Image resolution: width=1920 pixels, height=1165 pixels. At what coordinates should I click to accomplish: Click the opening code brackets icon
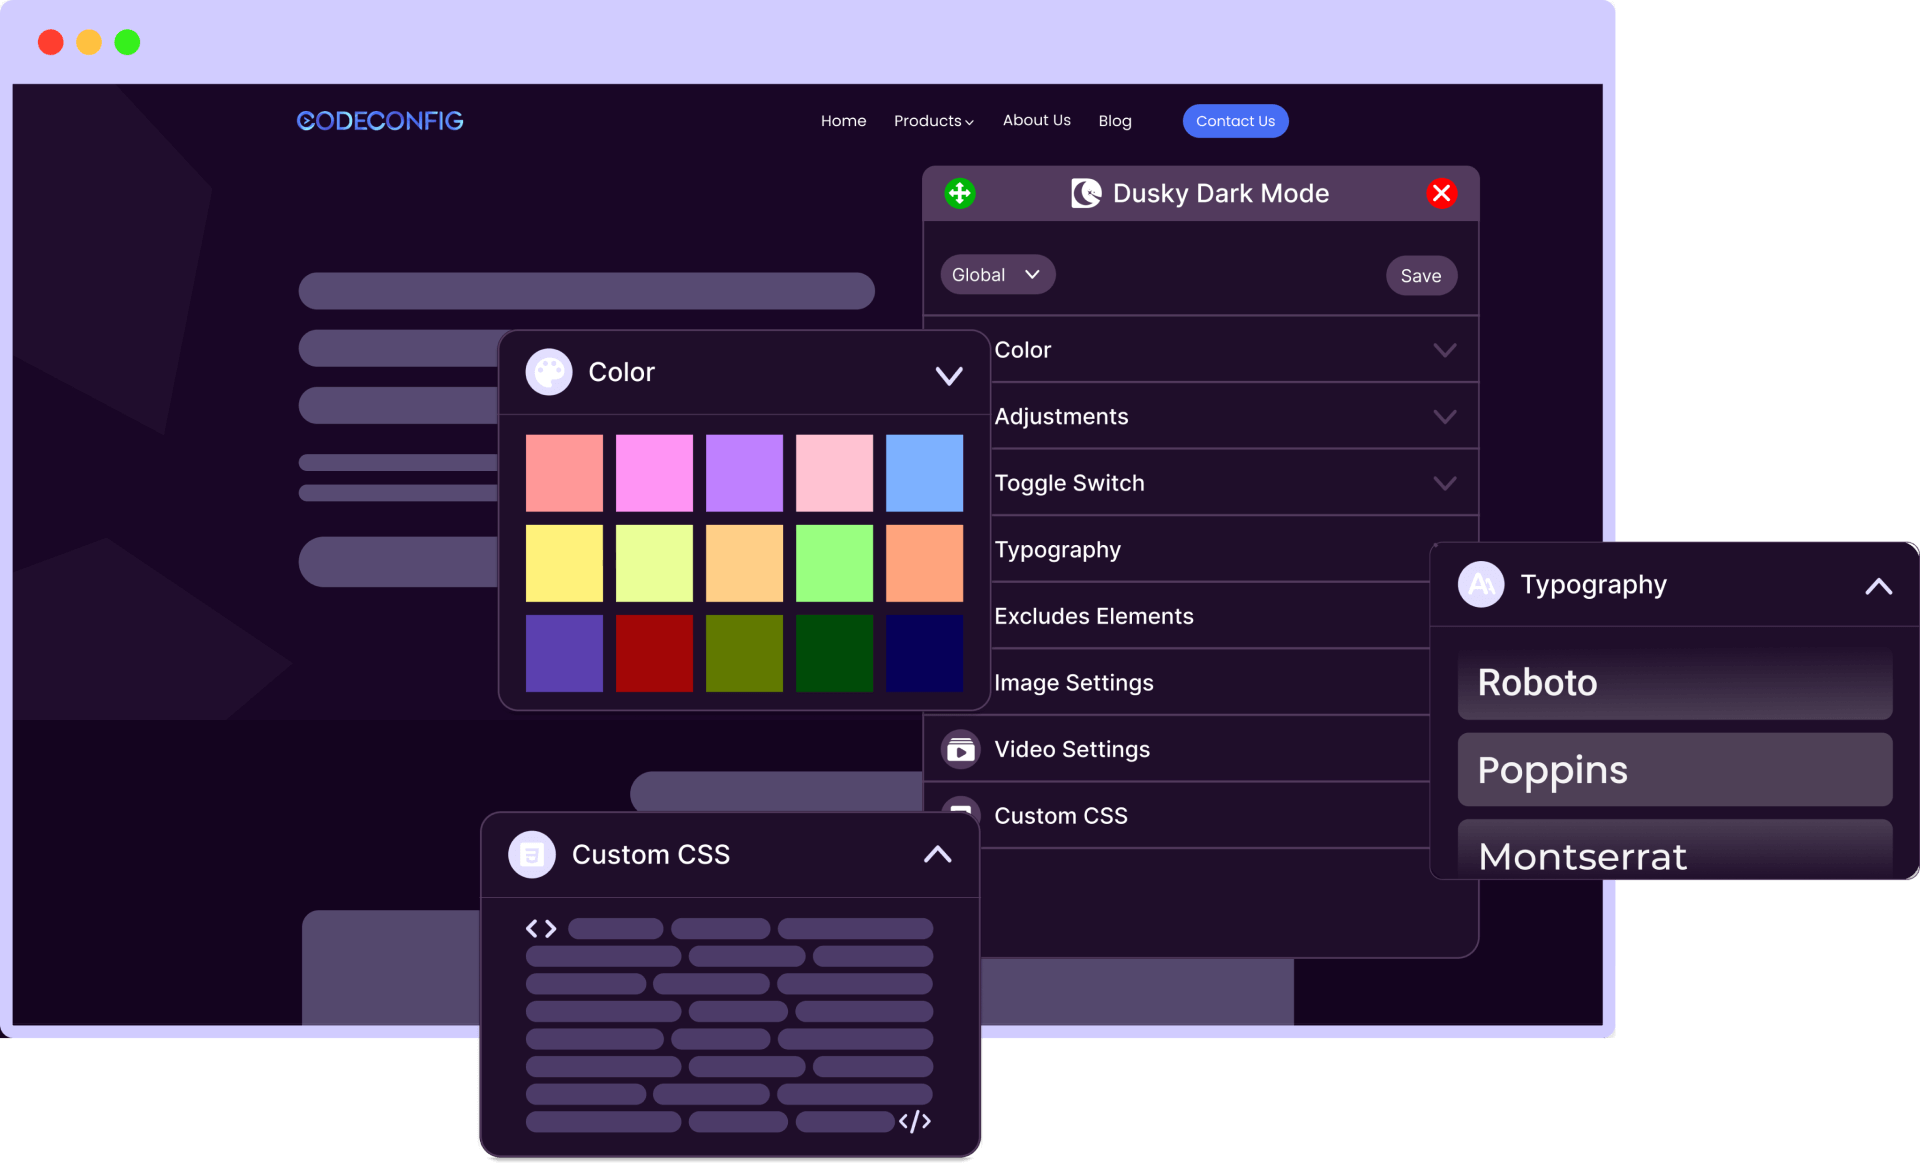tap(541, 929)
